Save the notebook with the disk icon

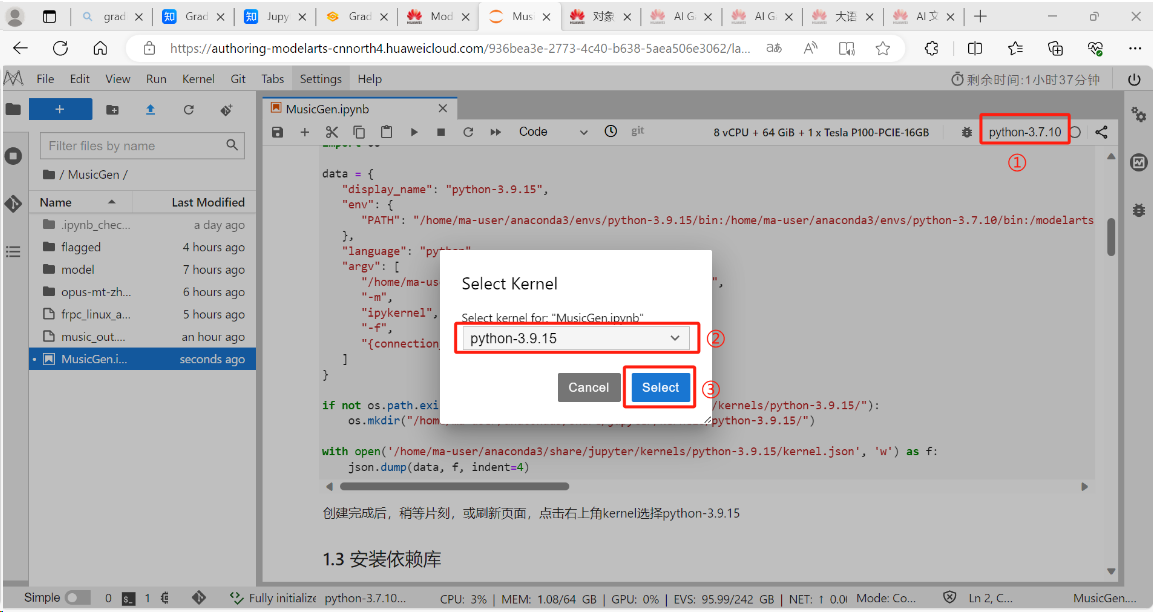pyautogui.click(x=277, y=132)
